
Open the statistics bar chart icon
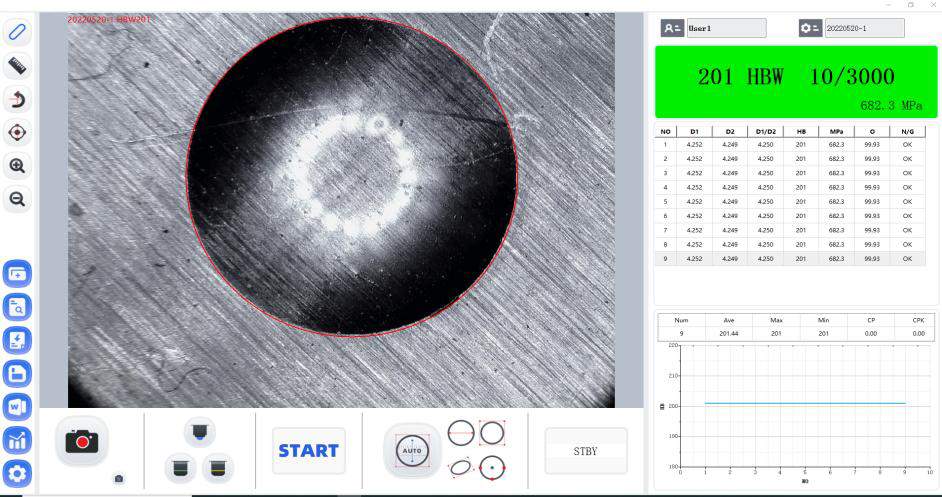click(x=19, y=439)
